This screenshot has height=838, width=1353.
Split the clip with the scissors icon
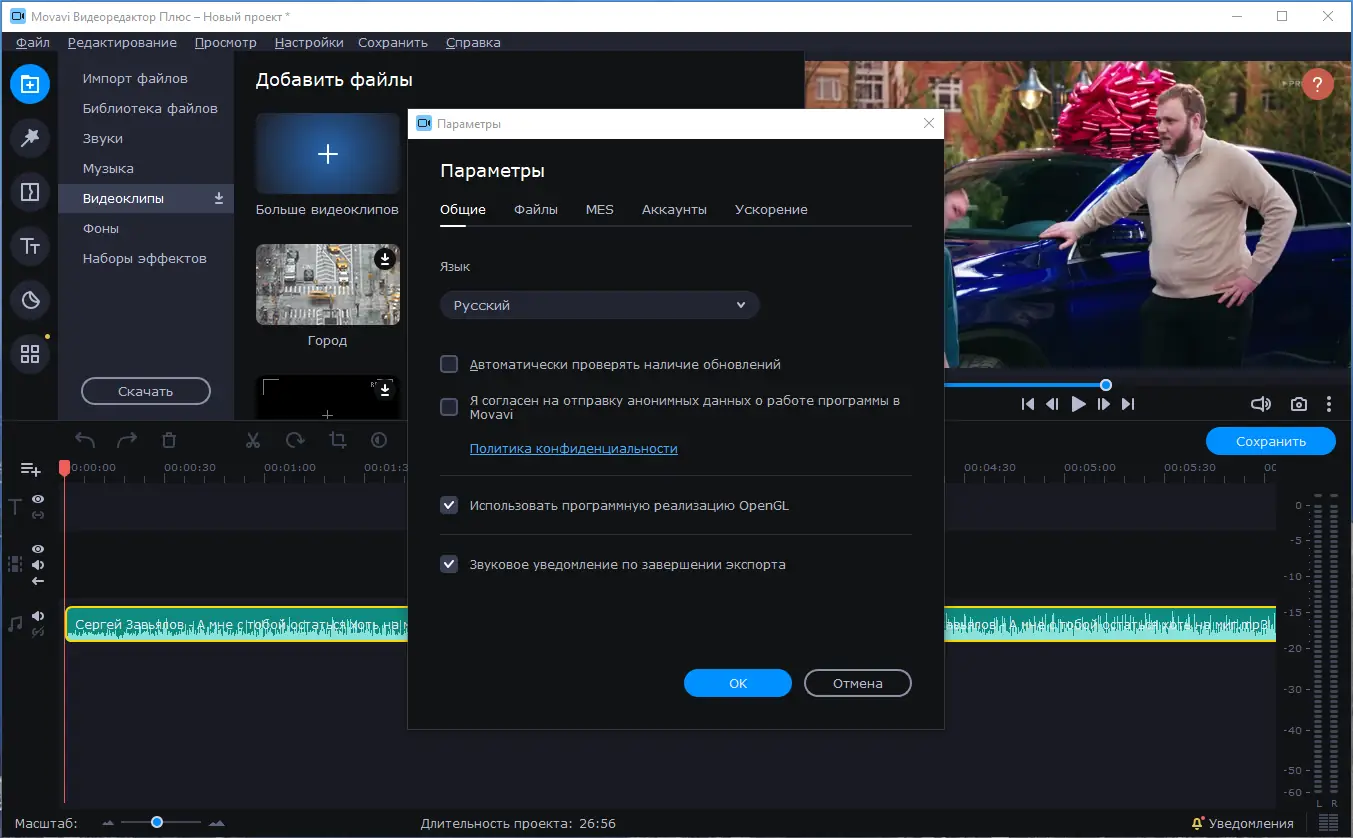(x=252, y=440)
